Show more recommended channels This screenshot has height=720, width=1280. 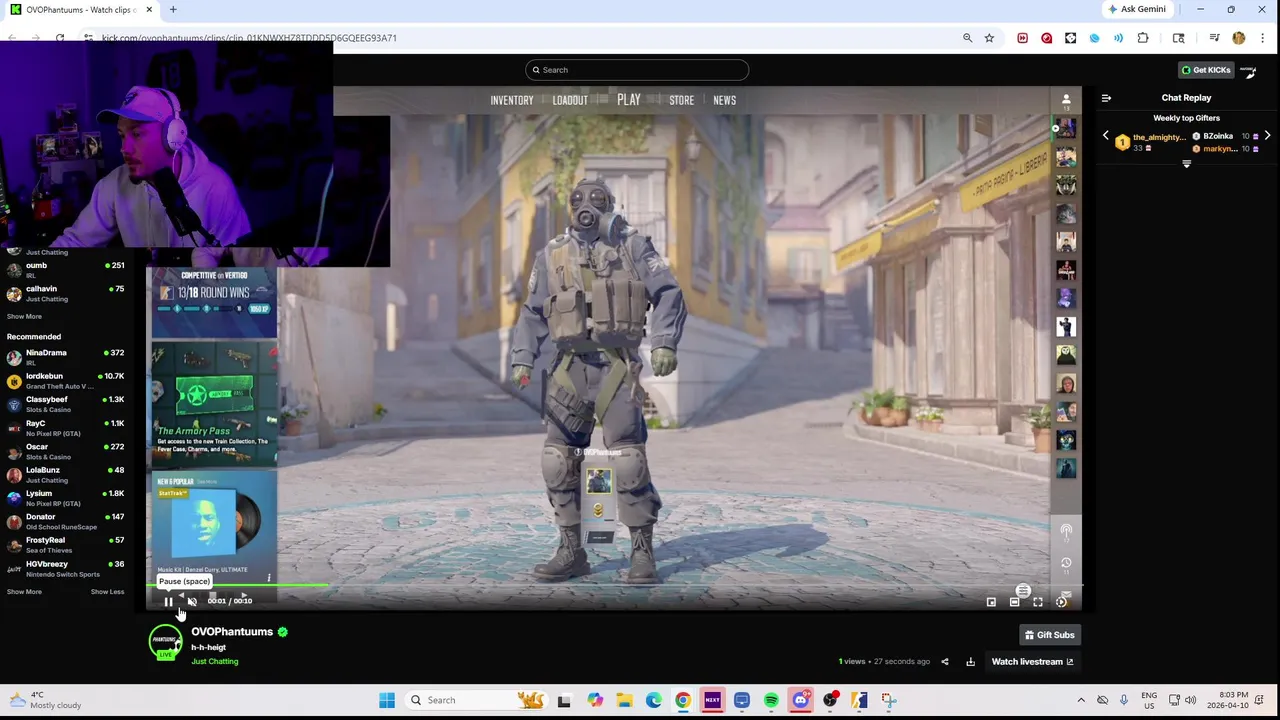(24, 592)
